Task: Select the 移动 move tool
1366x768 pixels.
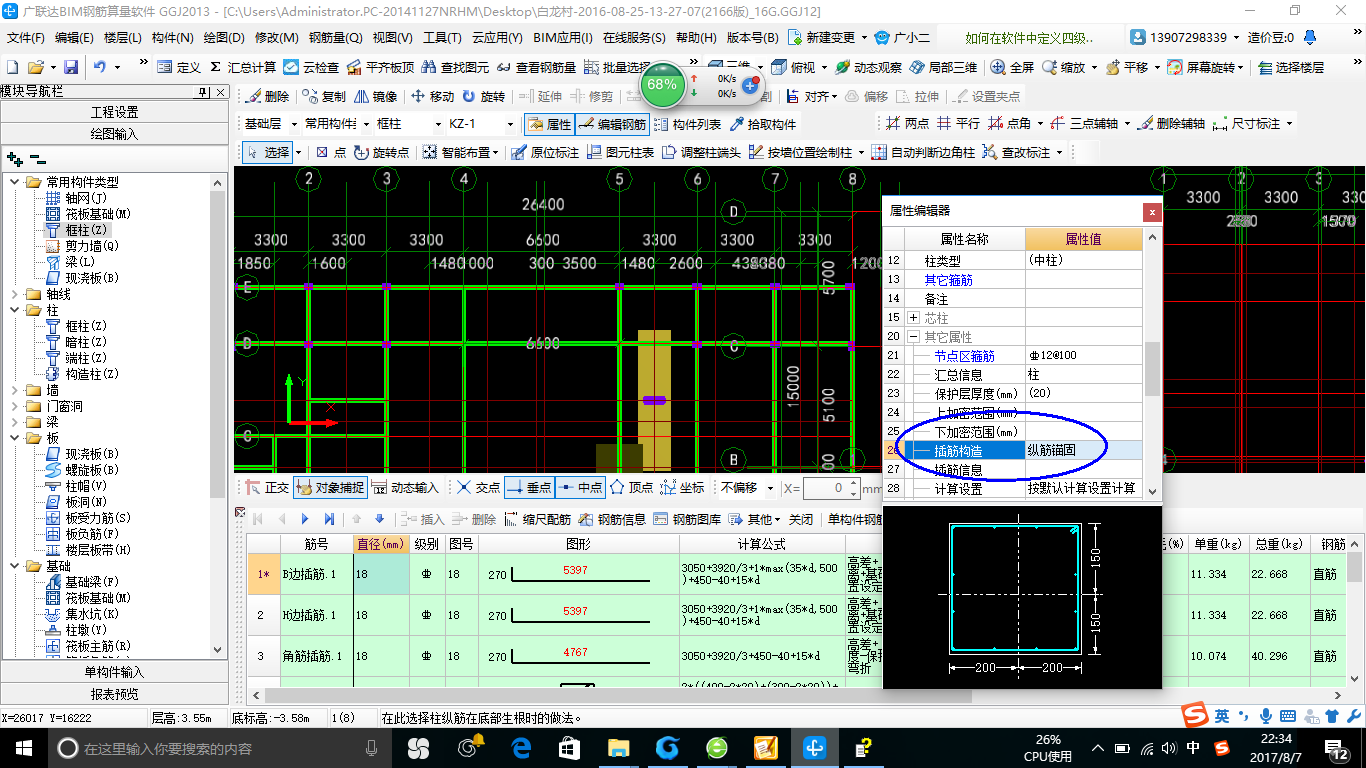Action: tap(432, 96)
